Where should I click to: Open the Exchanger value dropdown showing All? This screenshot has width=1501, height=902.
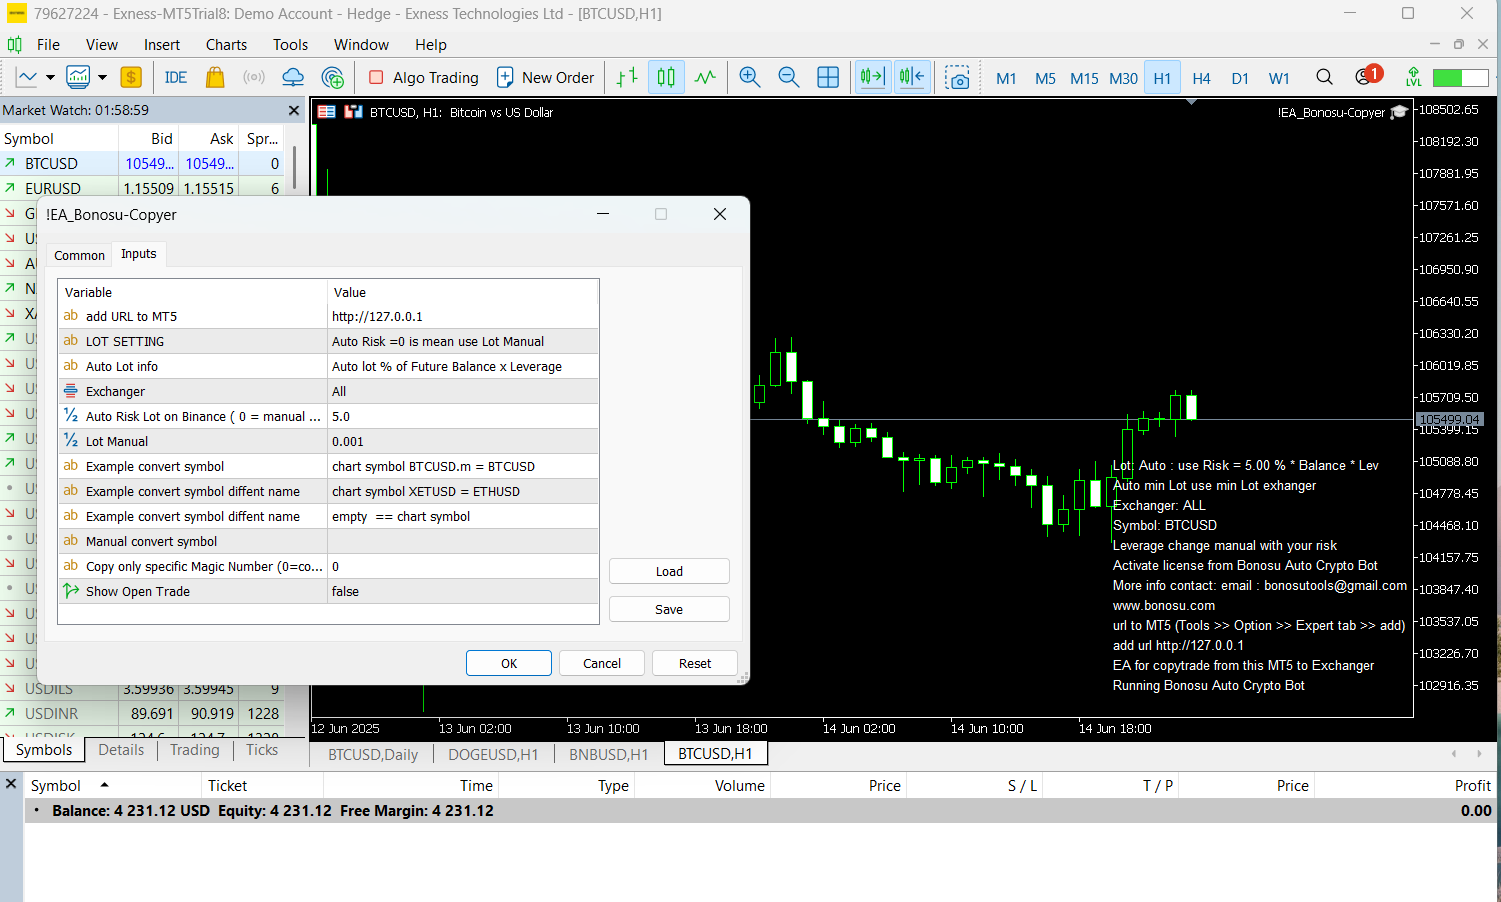pyautogui.click(x=463, y=391)
